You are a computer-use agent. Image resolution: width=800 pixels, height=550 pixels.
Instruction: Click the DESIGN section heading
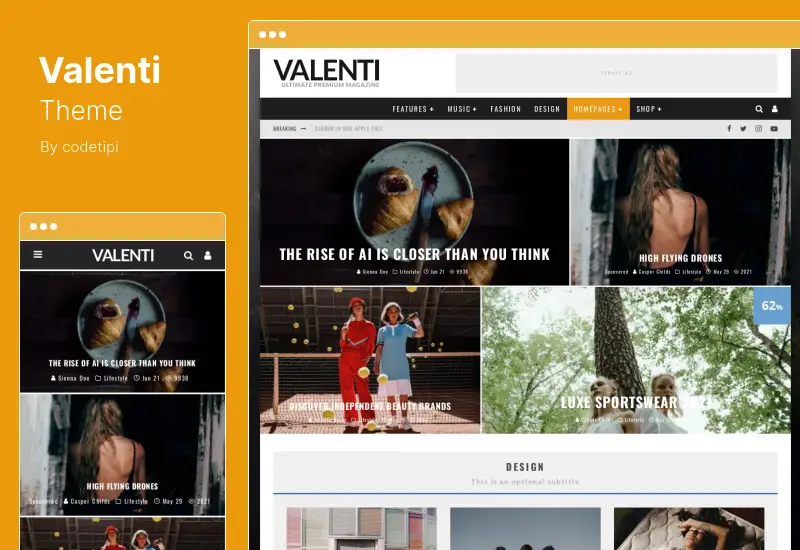[525, 467]
